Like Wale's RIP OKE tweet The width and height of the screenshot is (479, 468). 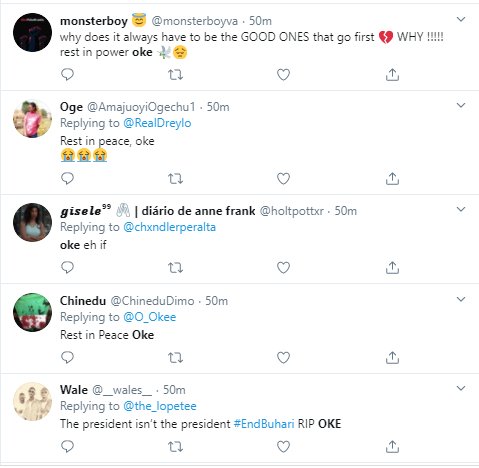(x=283, y=447)
